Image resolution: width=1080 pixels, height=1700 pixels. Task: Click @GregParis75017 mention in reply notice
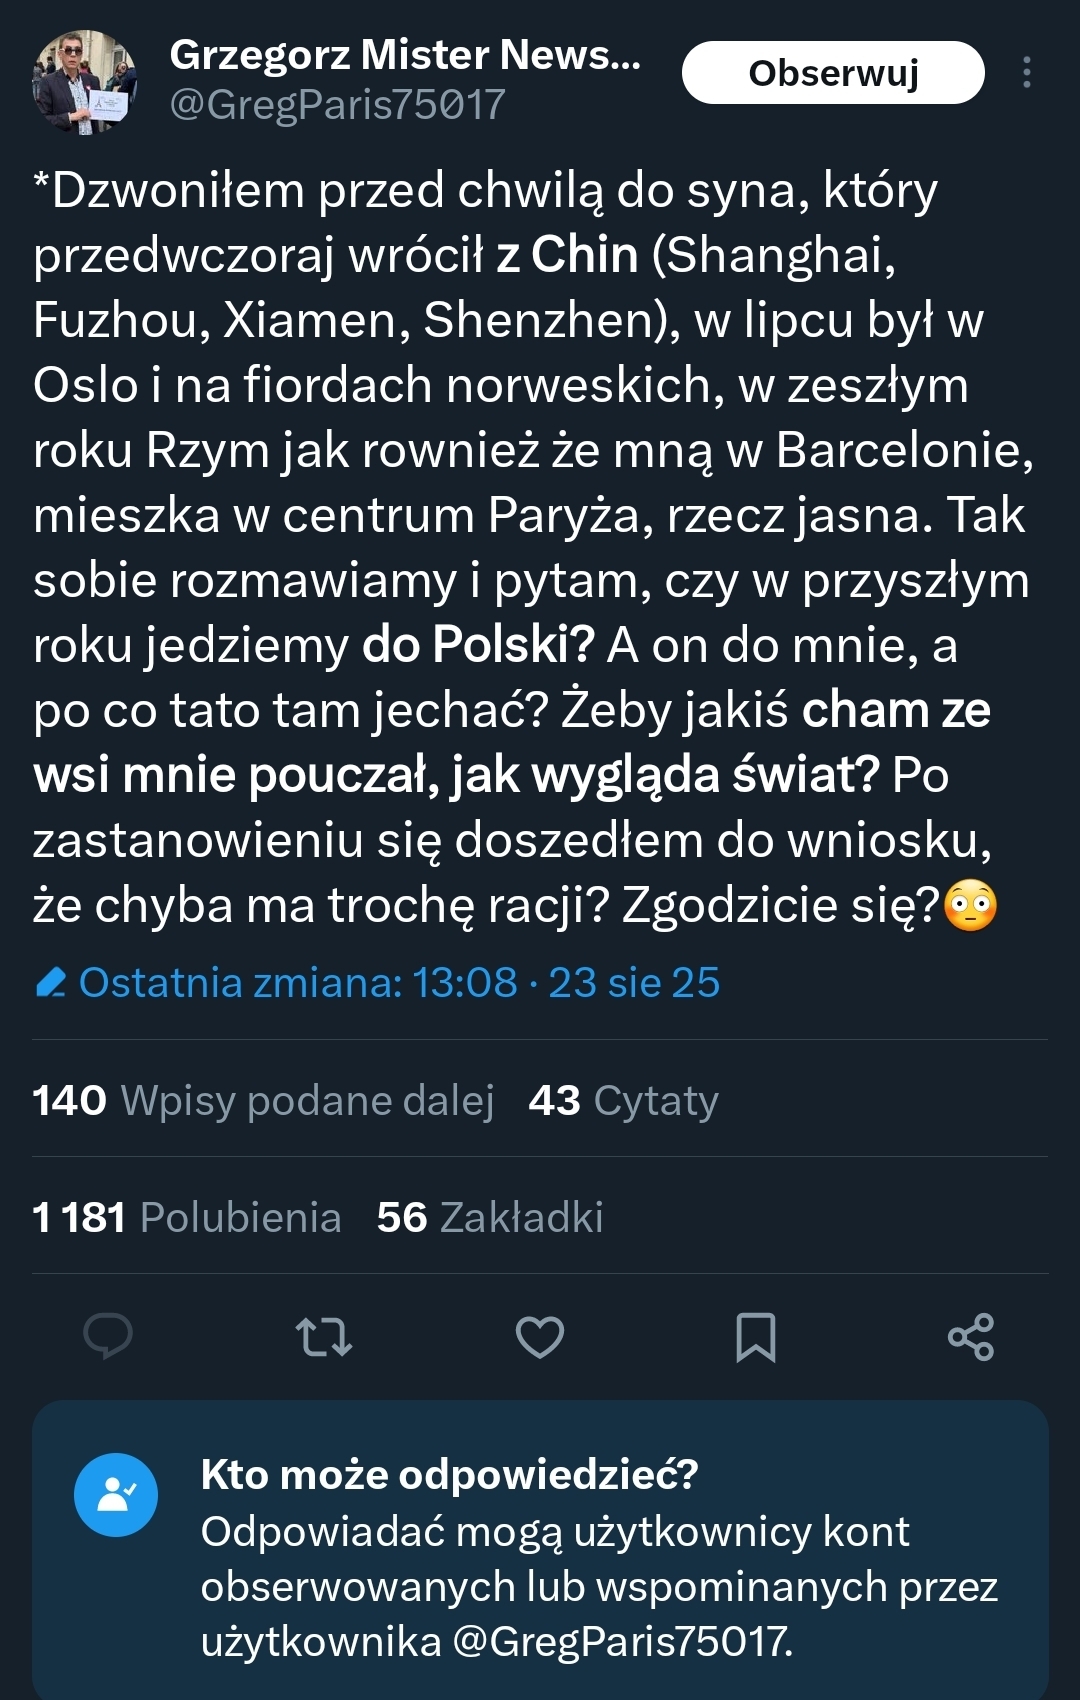tap(621, 1641)
